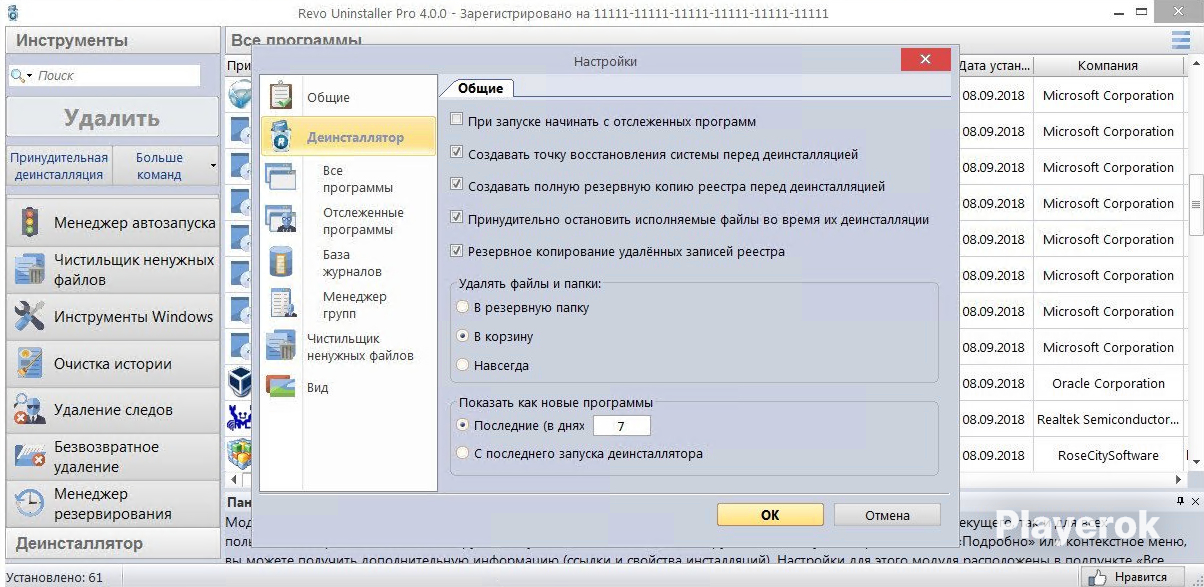1204x587 pixels.
Task: Select С последнего запуска деинсталлятора option
Action: point(462,453)
